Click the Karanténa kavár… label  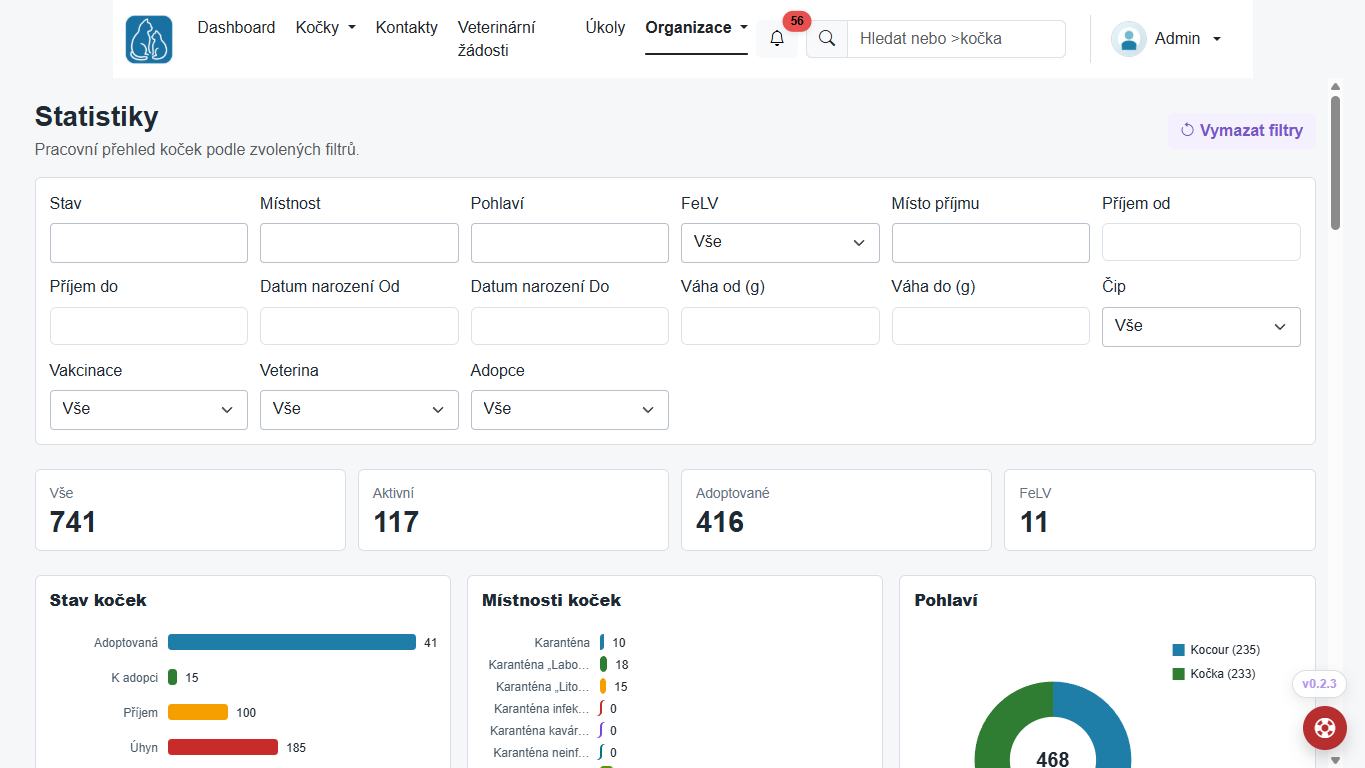point(541,730)
